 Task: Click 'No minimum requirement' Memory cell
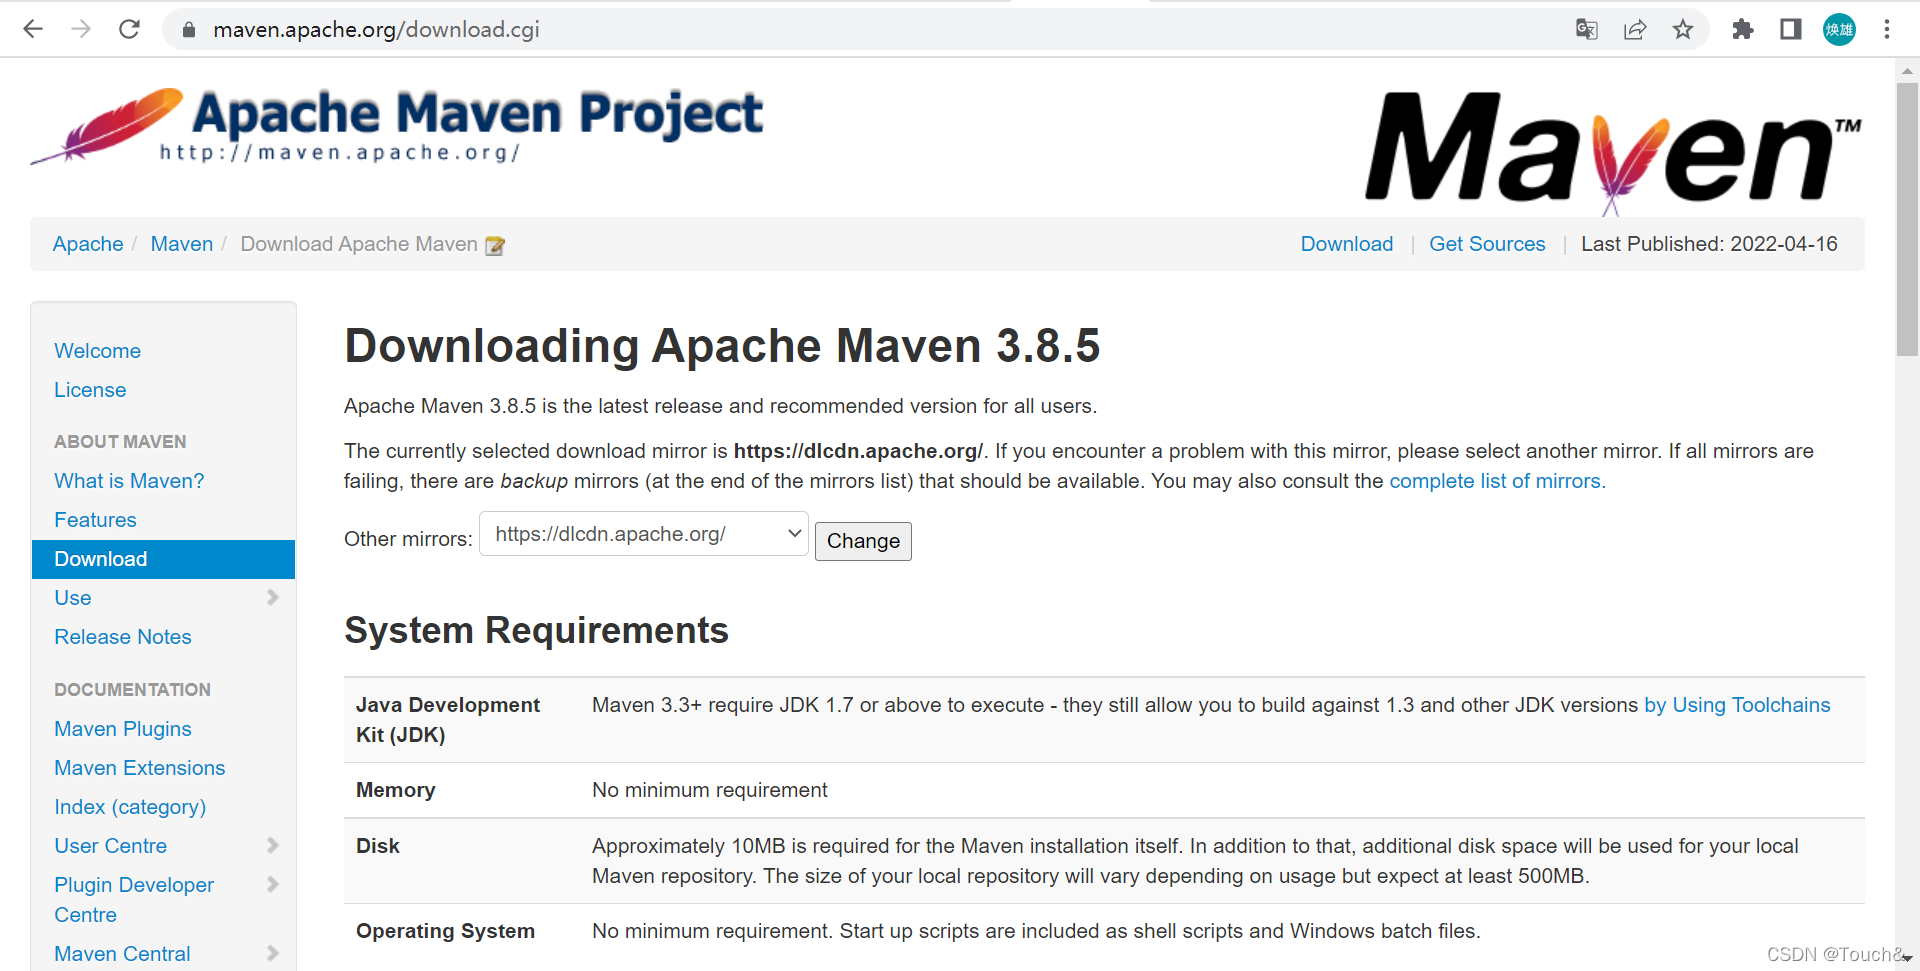pyautogui.click(x=710, y=790)
